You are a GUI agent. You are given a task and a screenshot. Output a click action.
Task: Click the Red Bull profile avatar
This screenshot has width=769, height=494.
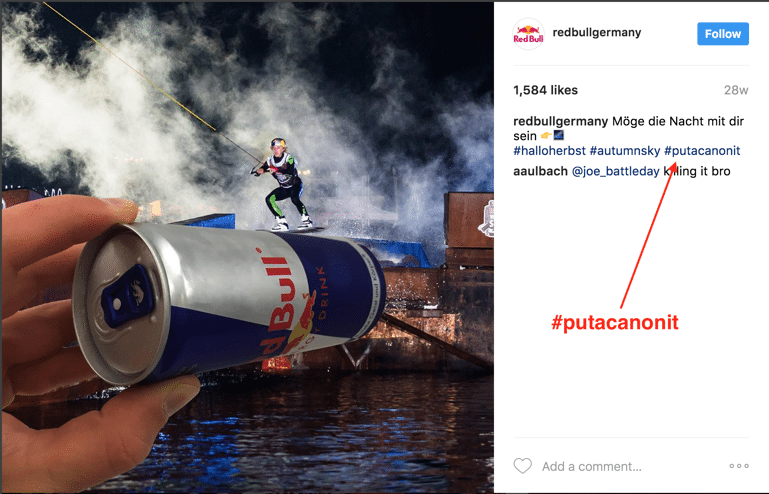[528, 34]
